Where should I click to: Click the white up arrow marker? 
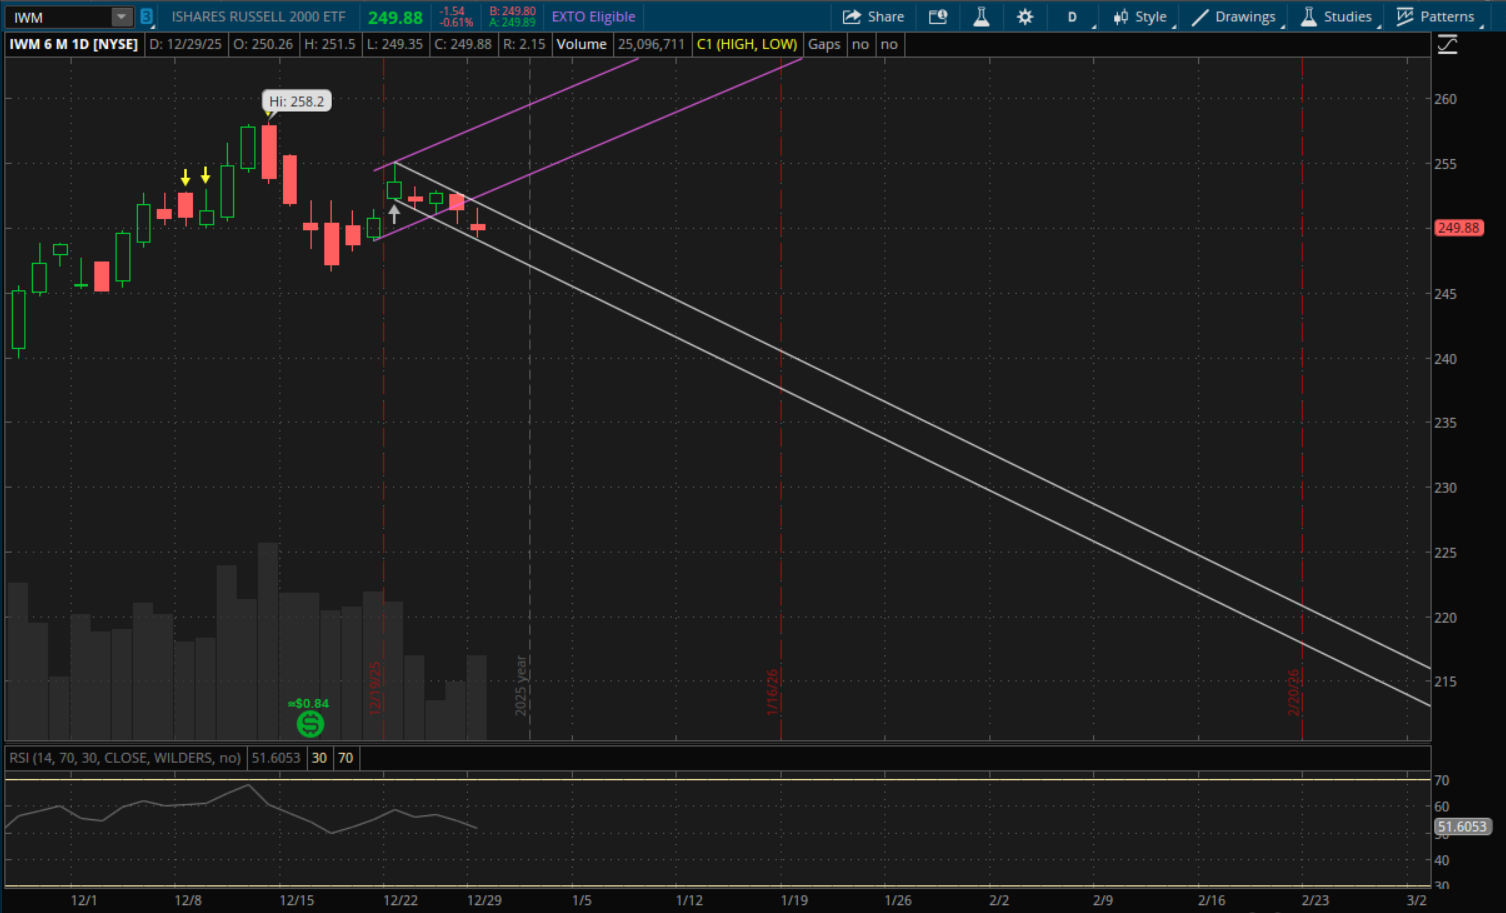point(394,212)
